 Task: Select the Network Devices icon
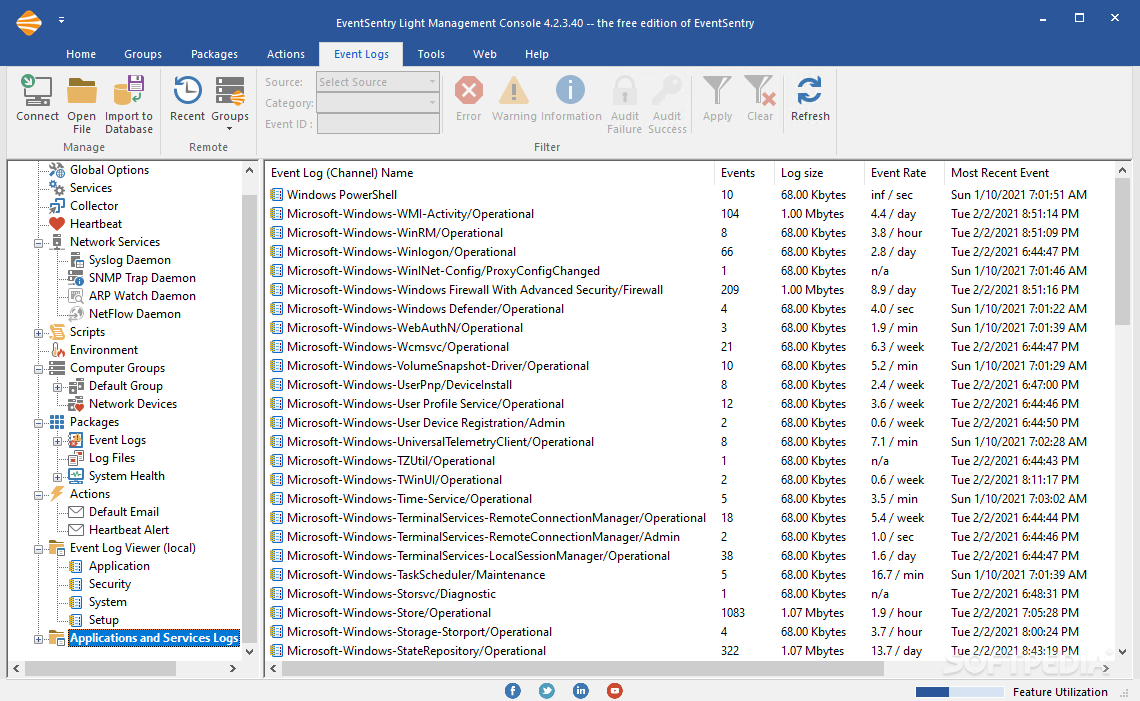pos(76,404)
